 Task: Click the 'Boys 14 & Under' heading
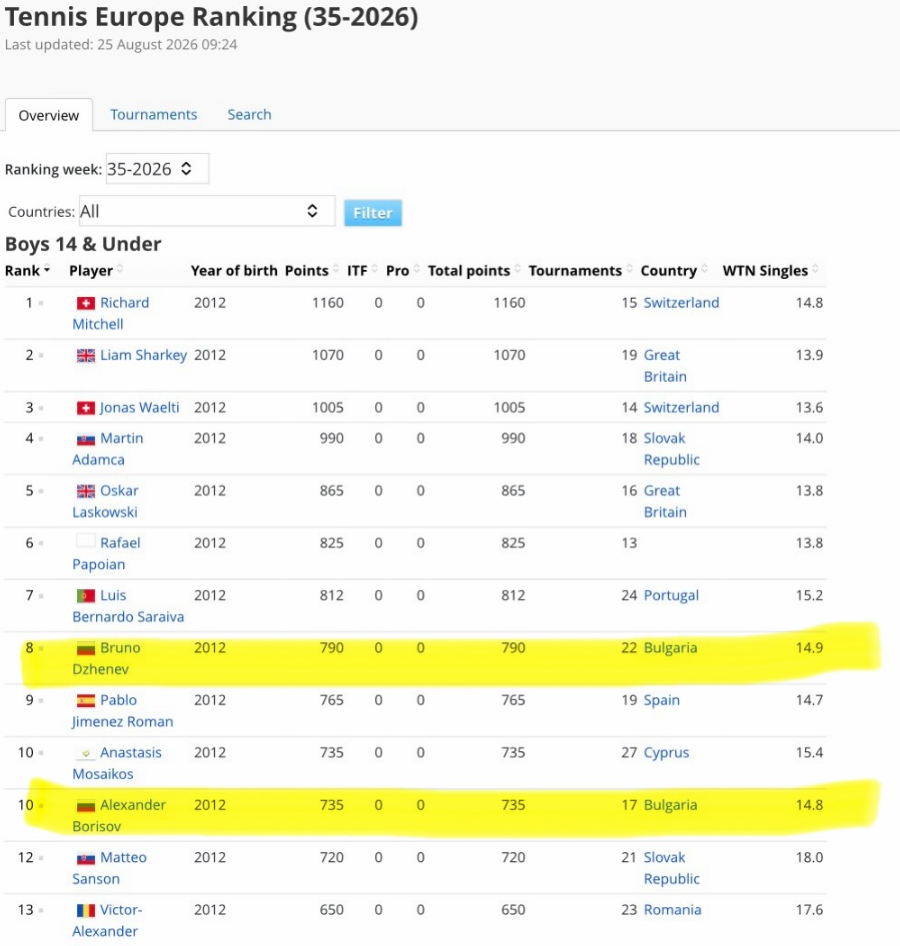pyautogui.click(x=83, y=244)
